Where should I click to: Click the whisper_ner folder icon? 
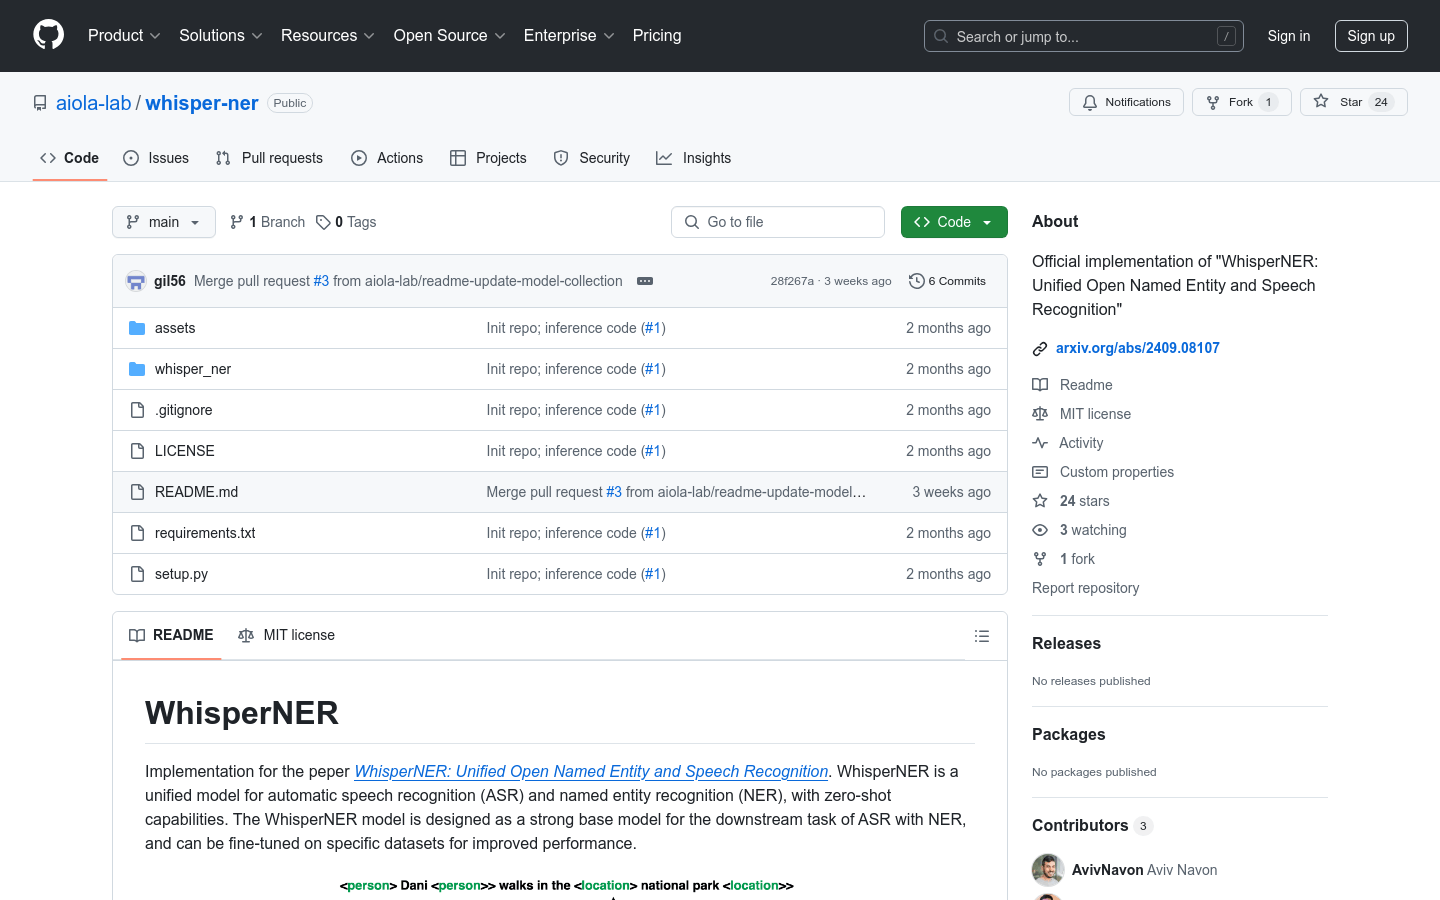[137, 369]
